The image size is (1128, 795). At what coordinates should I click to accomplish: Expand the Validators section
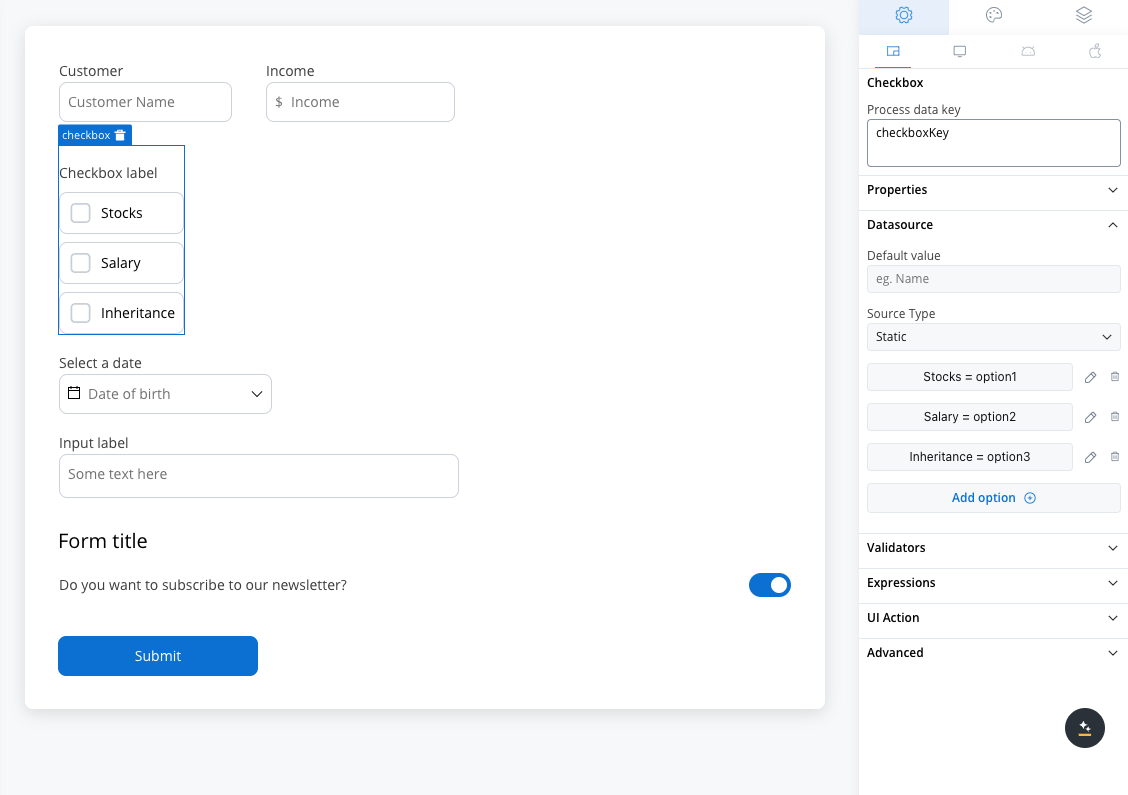[993, 548]
